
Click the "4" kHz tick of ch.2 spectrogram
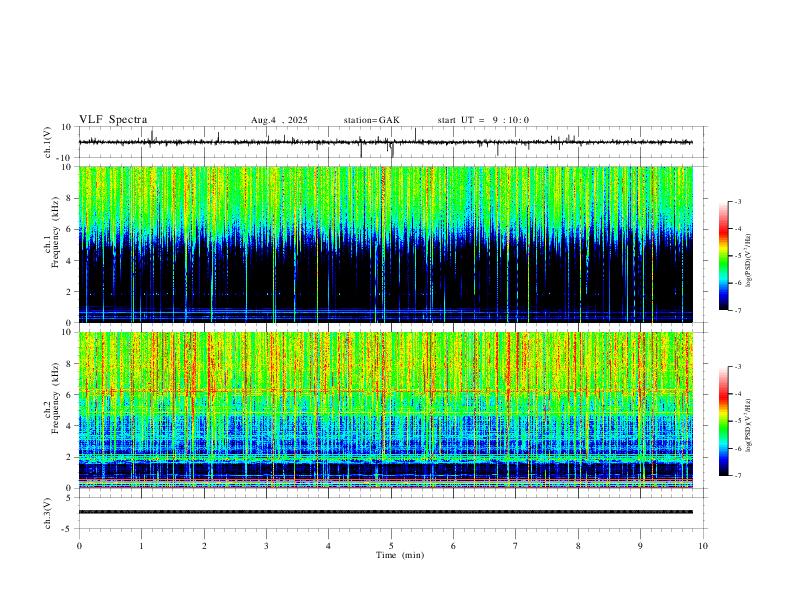tap(70, 426)
